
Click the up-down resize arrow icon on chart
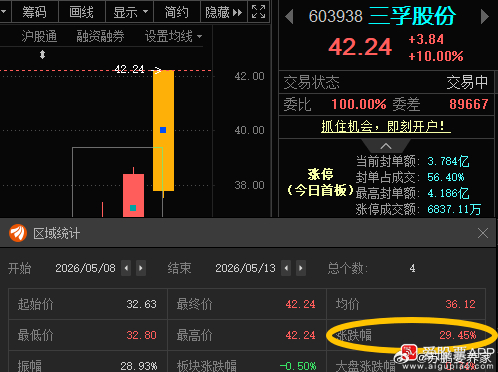pos(42,54)
